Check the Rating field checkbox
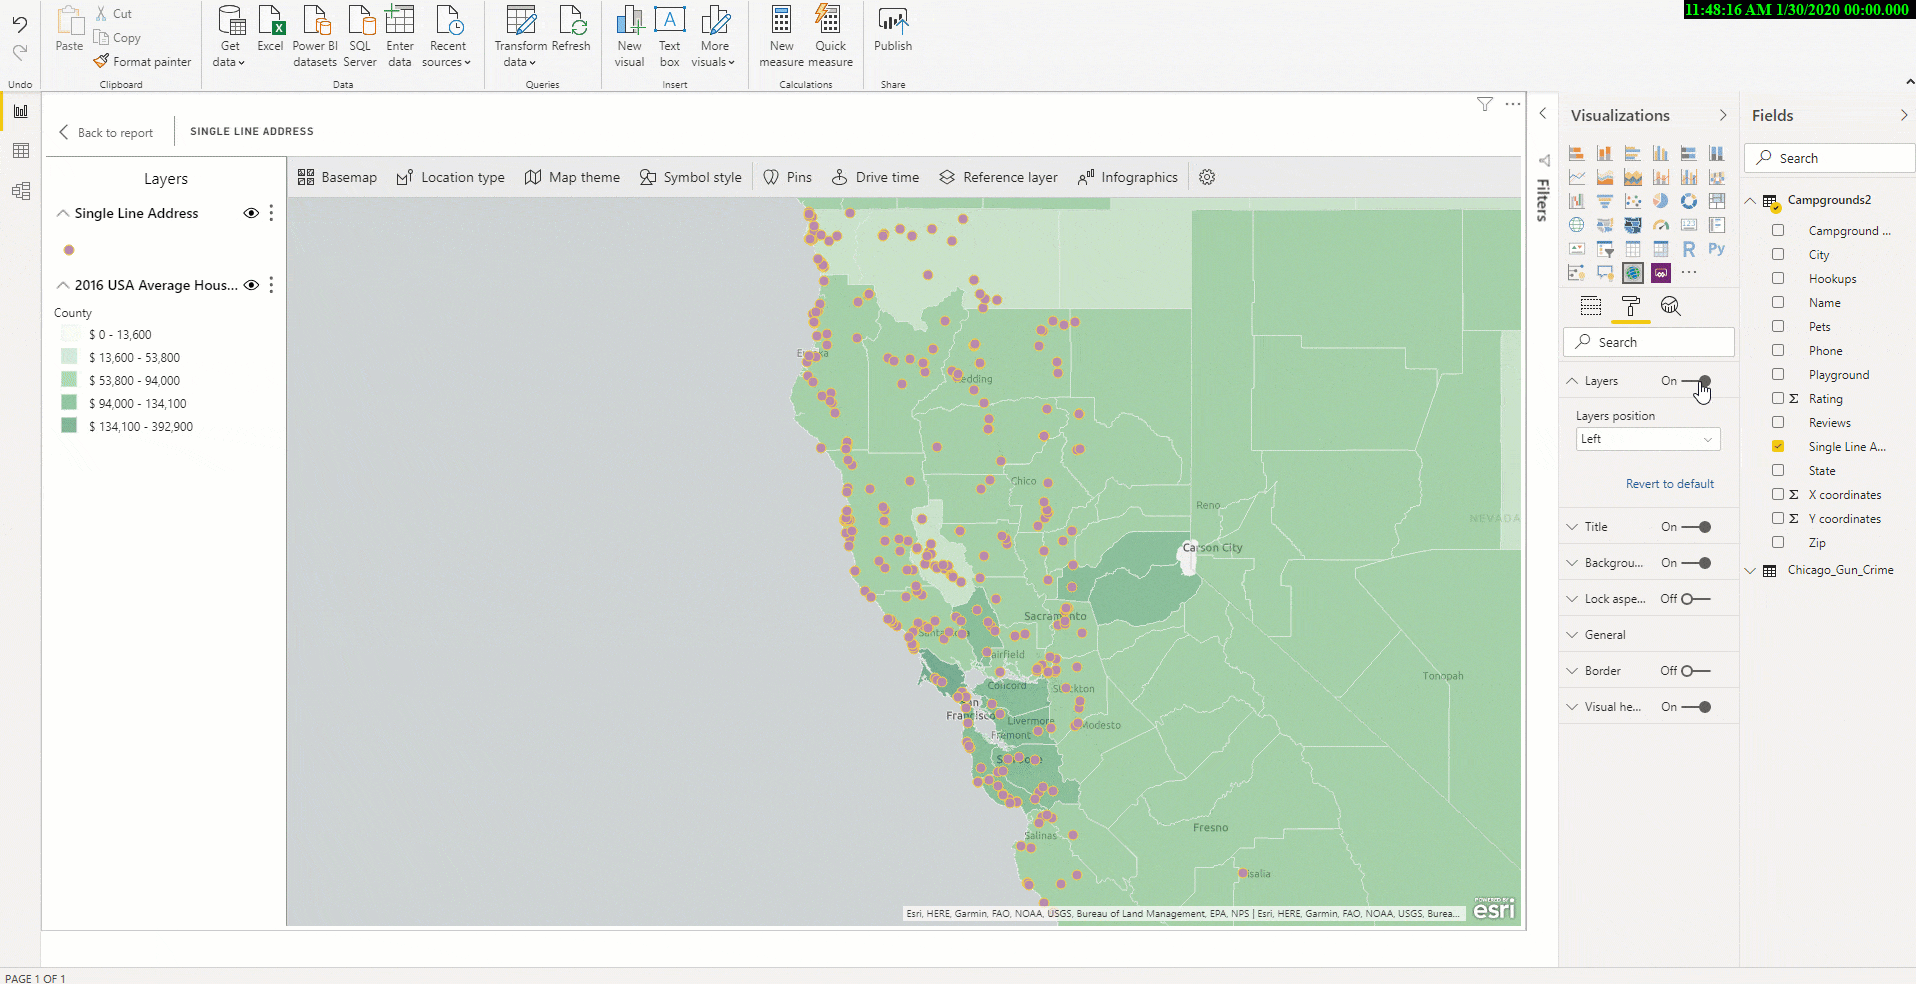The image size is (1916, 984). 1778,399
